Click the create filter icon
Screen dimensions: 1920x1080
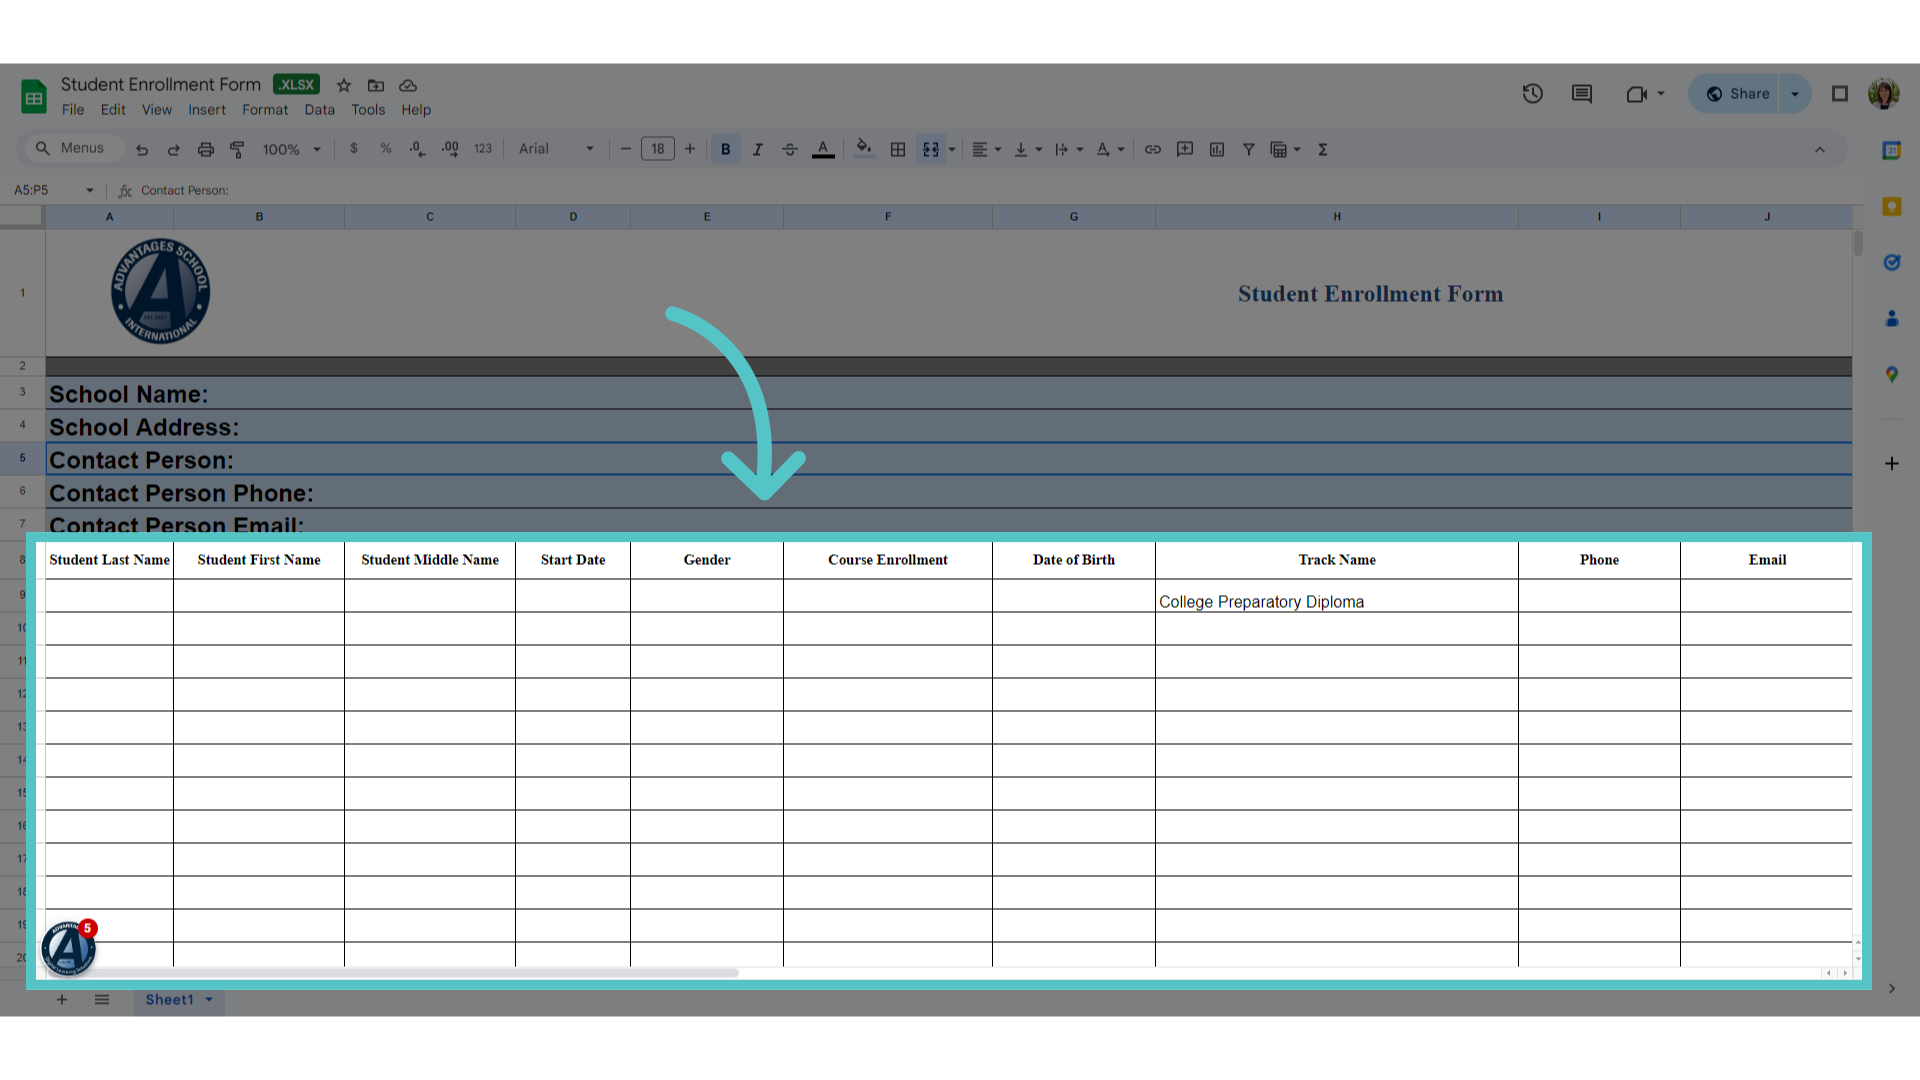tap(1248, 149)
